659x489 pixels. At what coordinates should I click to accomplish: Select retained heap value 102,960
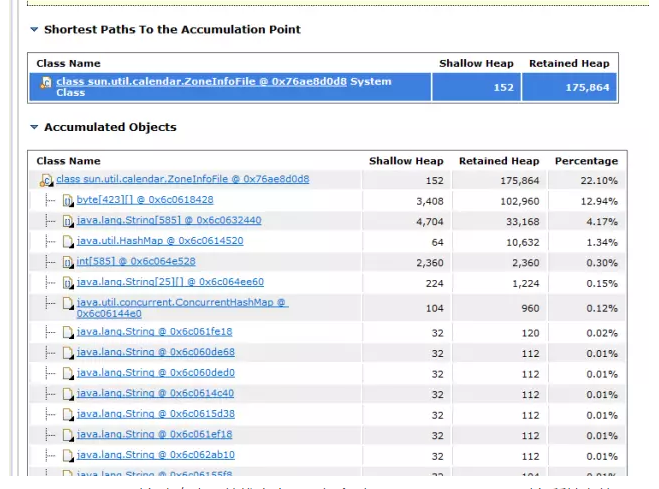tap(519, 201)
